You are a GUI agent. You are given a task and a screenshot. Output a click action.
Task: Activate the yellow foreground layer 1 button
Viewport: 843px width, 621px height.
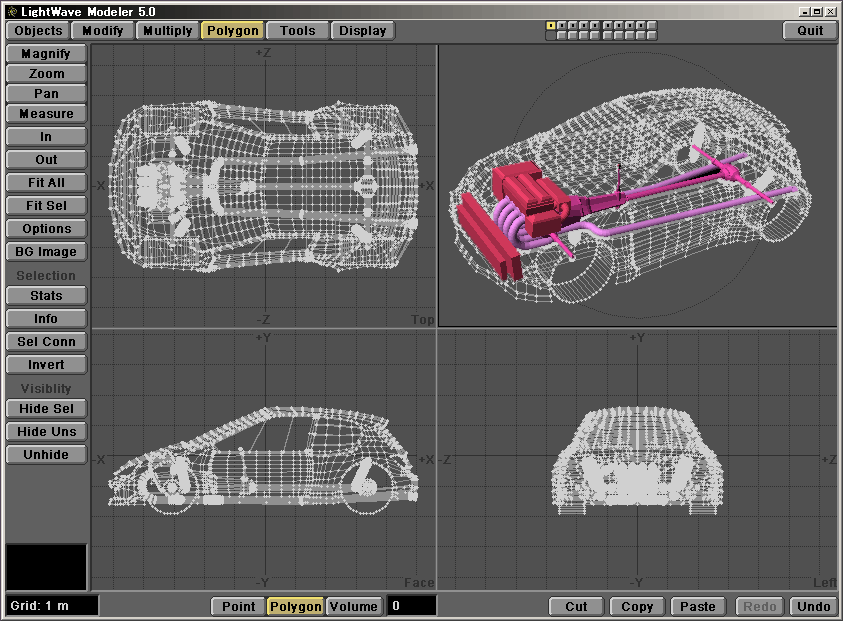(551, 25)
